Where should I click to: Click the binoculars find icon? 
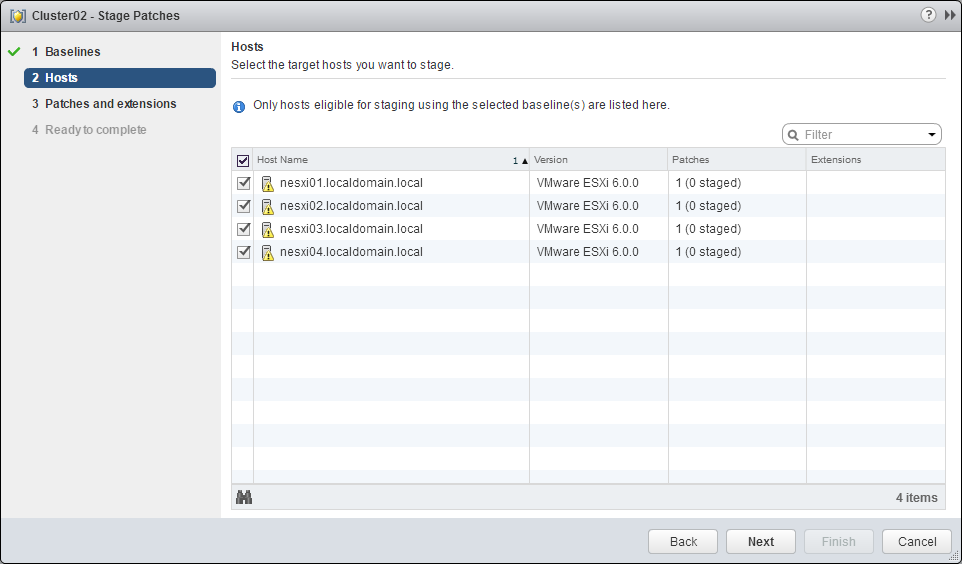coord(243,497)
